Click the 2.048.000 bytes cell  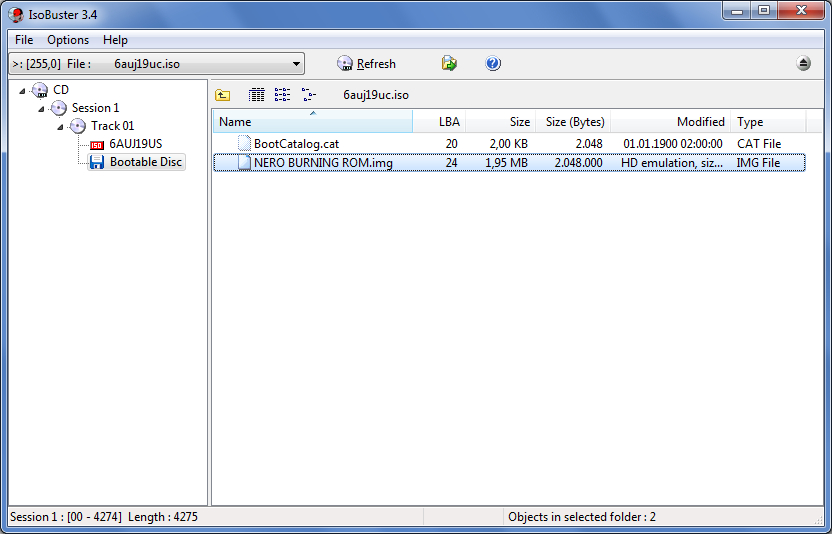(578, 163)
